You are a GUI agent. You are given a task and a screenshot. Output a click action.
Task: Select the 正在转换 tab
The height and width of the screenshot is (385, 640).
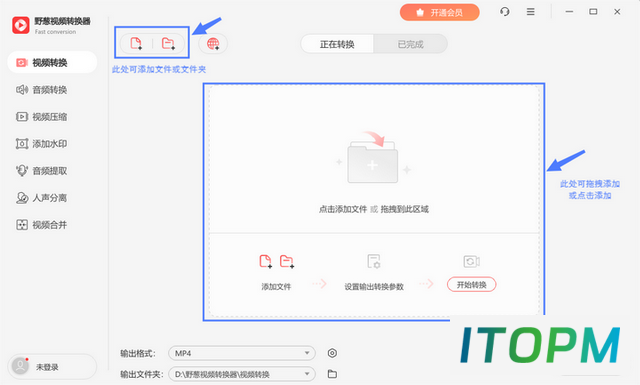click(x=337, y=44)
